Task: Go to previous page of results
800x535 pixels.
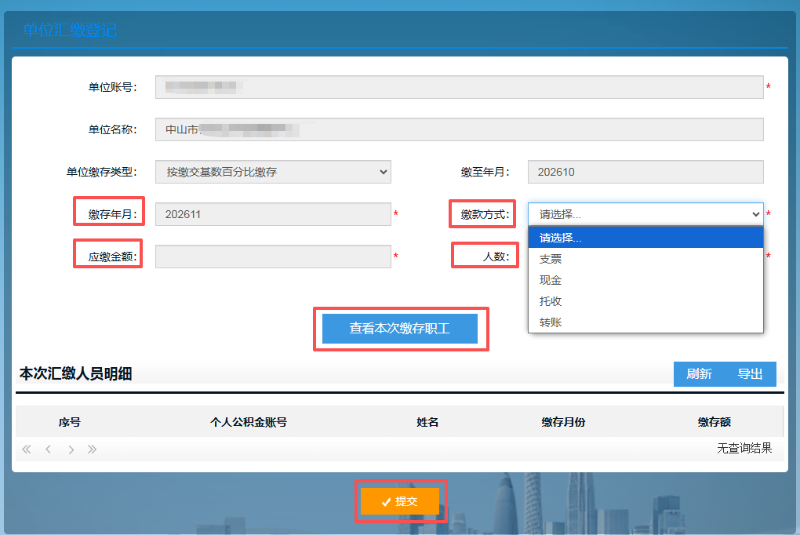Action: [48, 449]
